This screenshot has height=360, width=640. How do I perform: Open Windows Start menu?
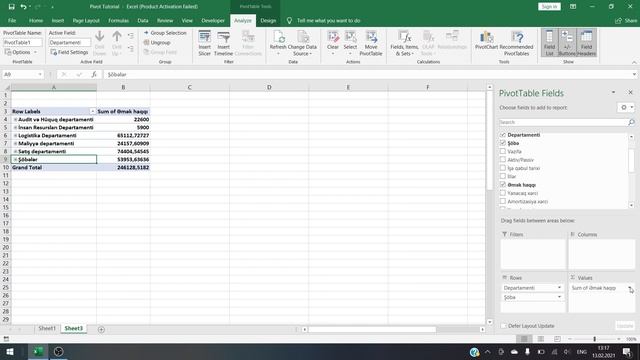(10, 352)
